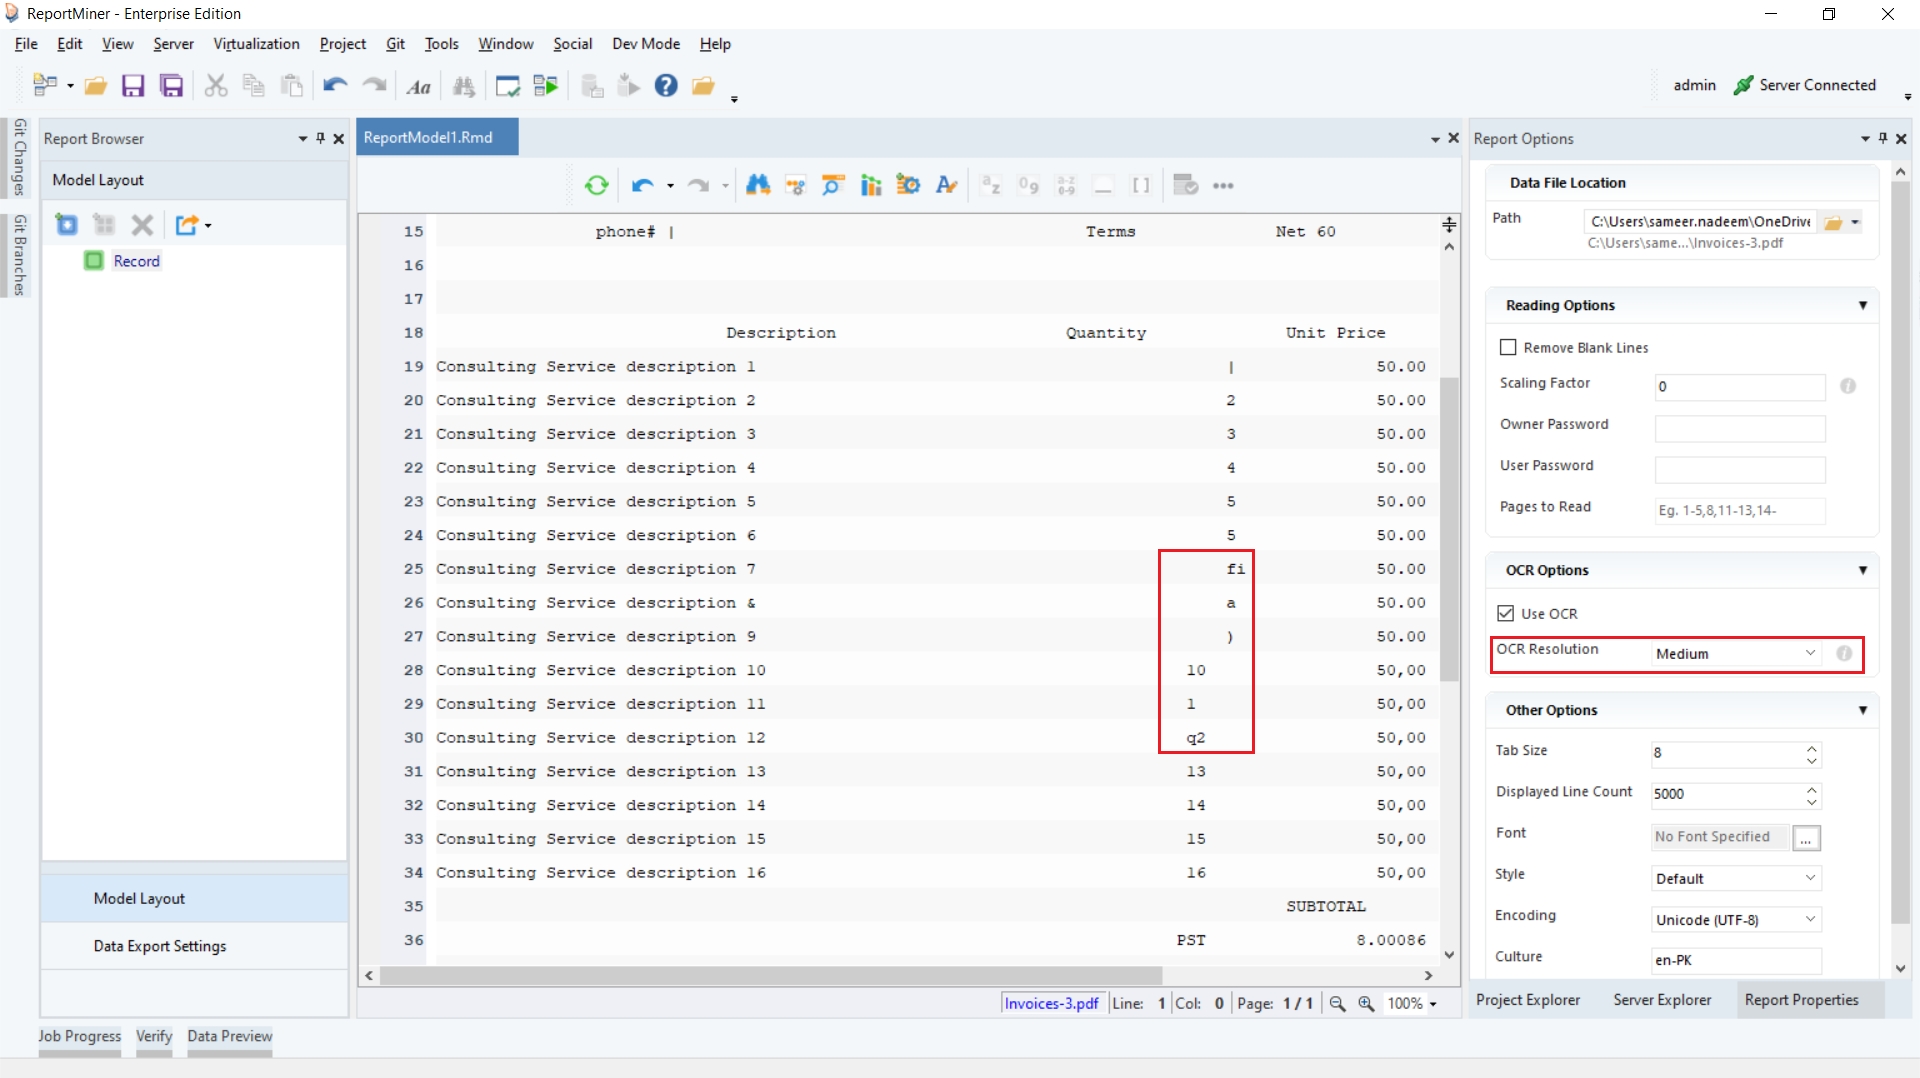Click the Help question mark icon
This screenshot has width=1920, height=1078.
[x=666, y=86]
